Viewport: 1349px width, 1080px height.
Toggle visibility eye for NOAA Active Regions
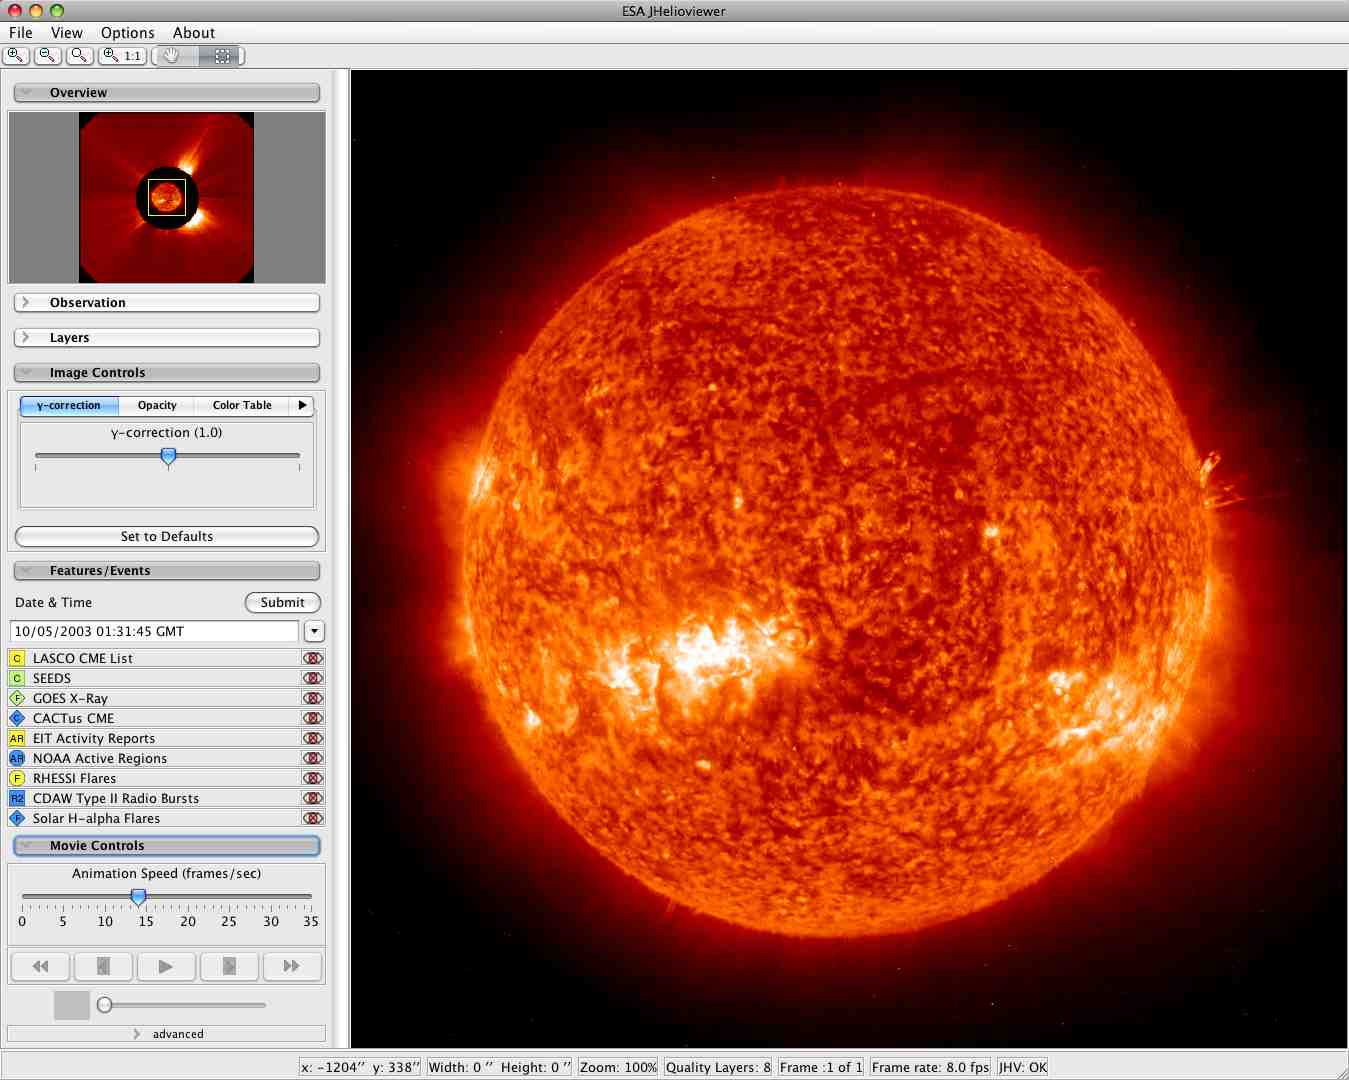[x=313, y=758]
